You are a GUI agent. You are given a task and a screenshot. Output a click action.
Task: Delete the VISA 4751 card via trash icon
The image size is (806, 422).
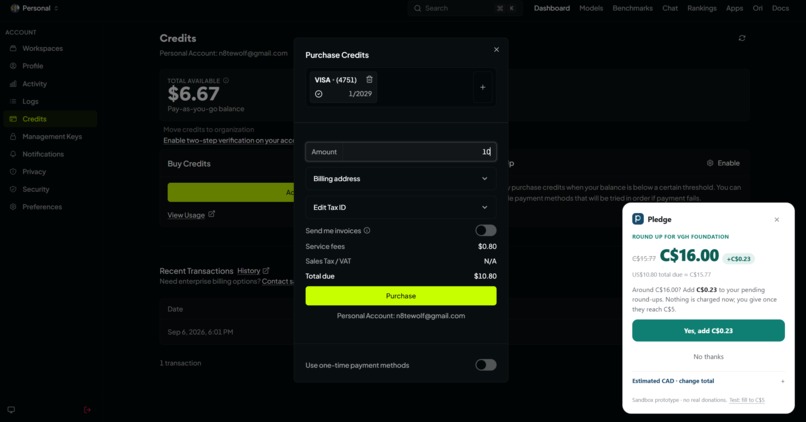click(369, 79)
